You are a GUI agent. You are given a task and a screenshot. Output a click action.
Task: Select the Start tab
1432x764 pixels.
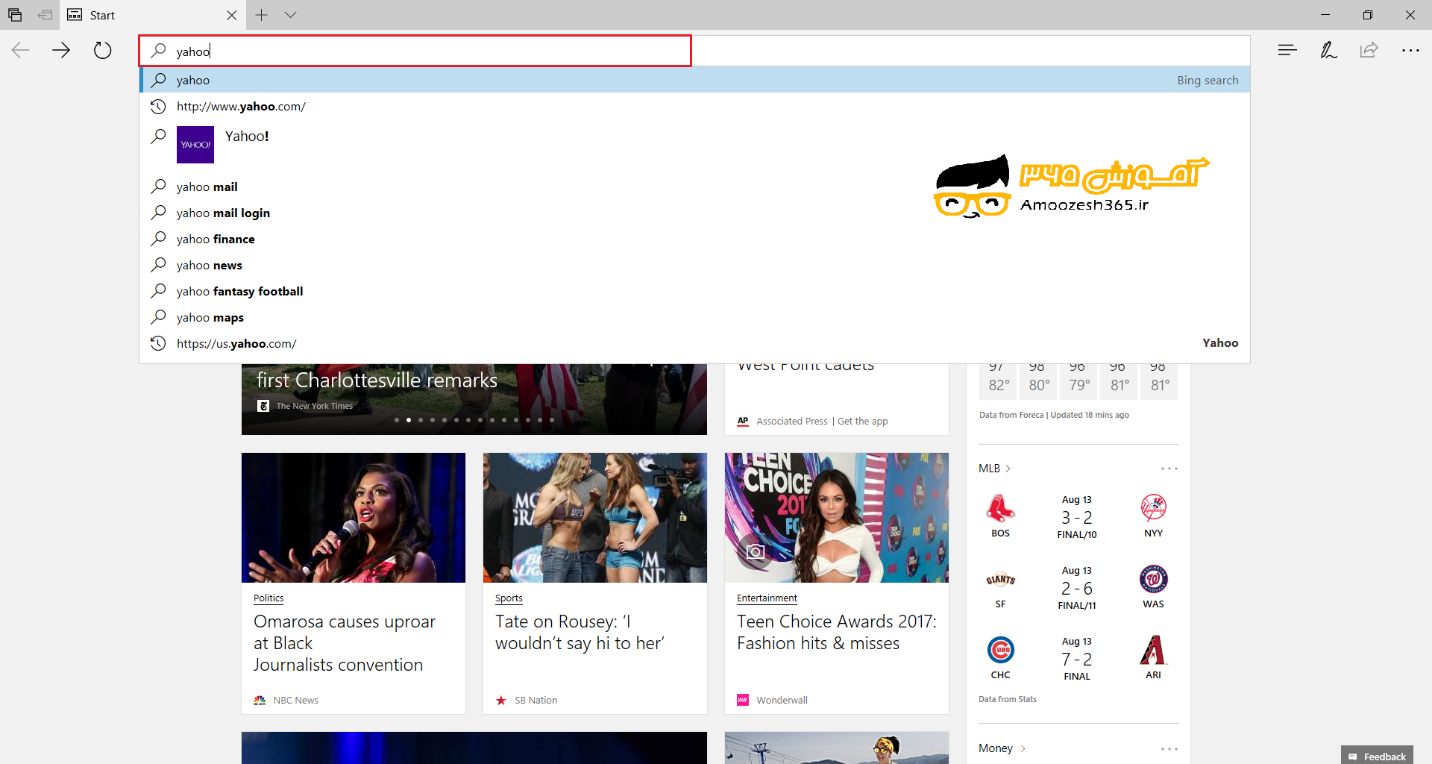[x=153, y=15]
